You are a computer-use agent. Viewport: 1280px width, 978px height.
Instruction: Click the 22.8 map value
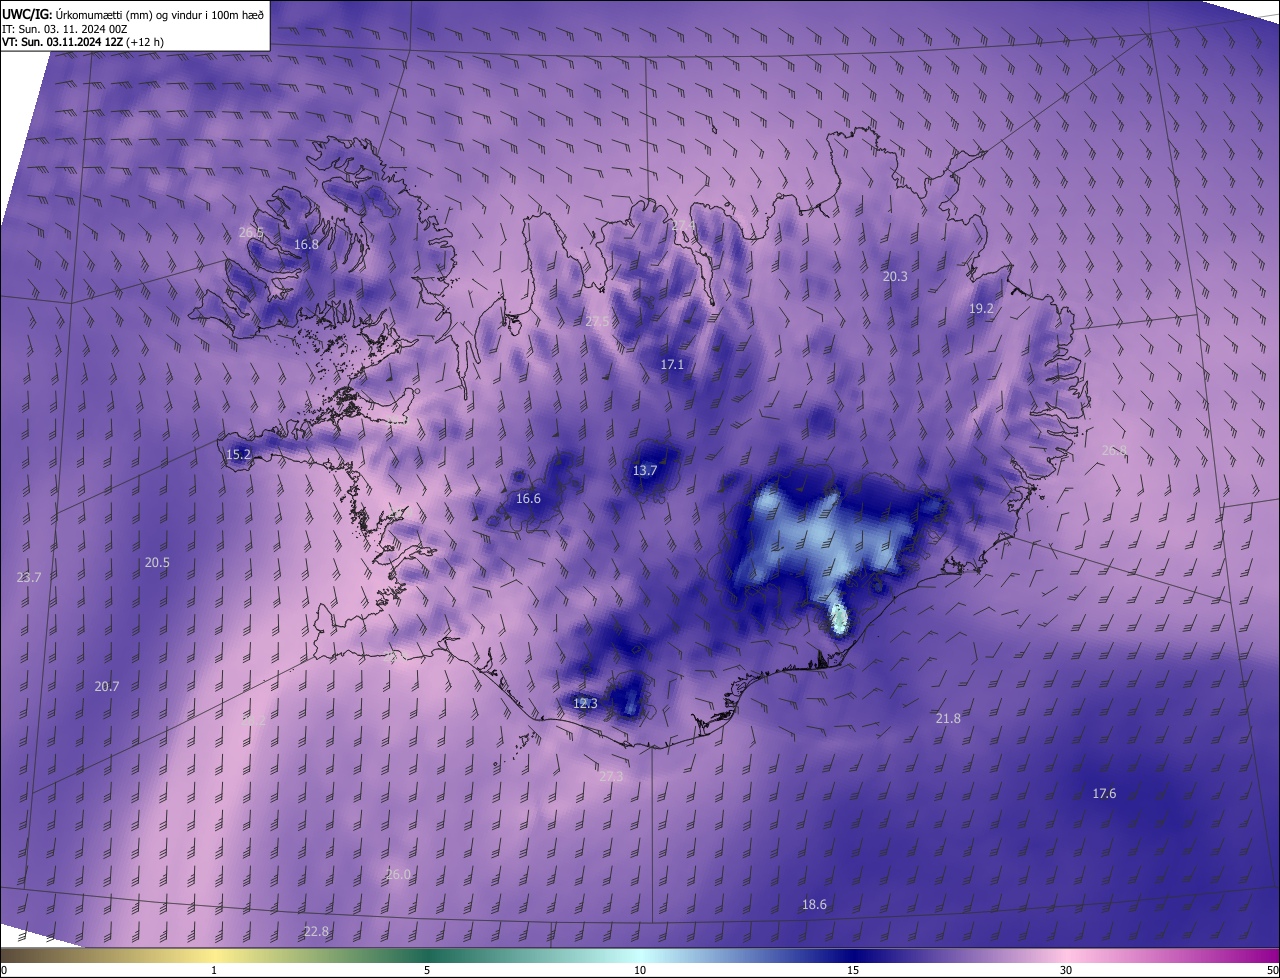click(316, 932)
